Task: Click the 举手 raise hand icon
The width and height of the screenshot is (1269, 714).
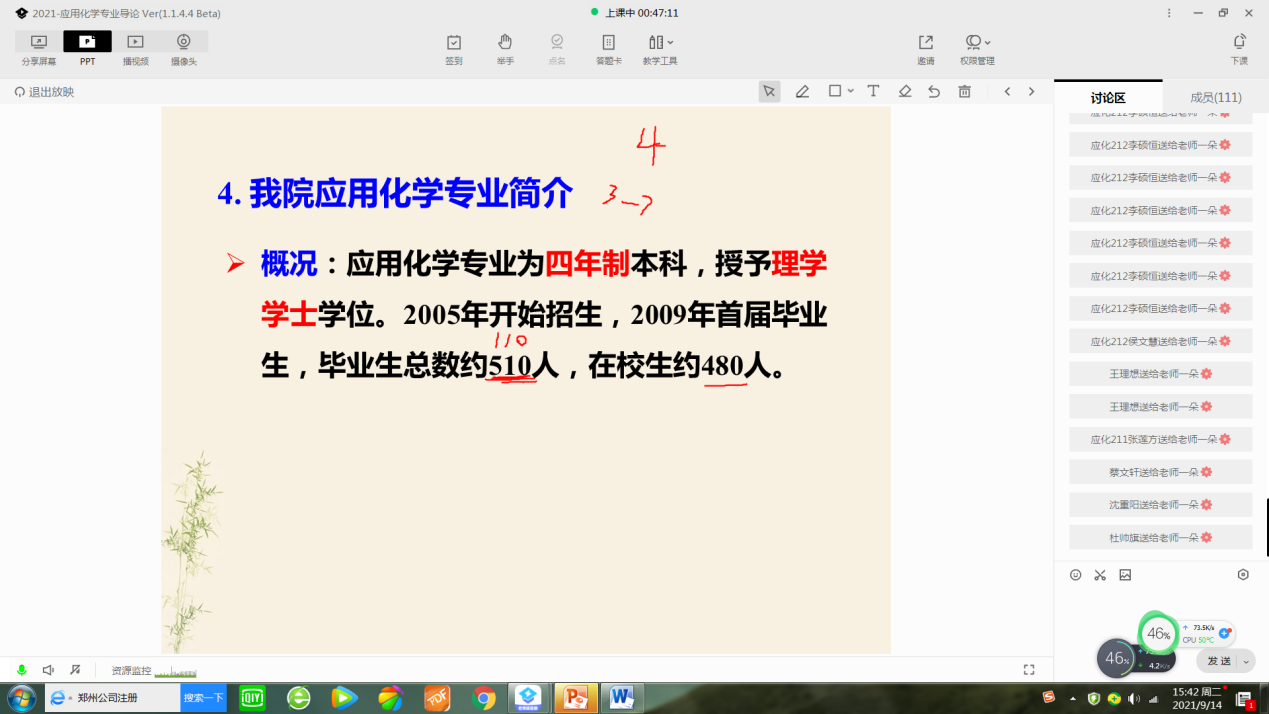Action: [x=505, y=48]
